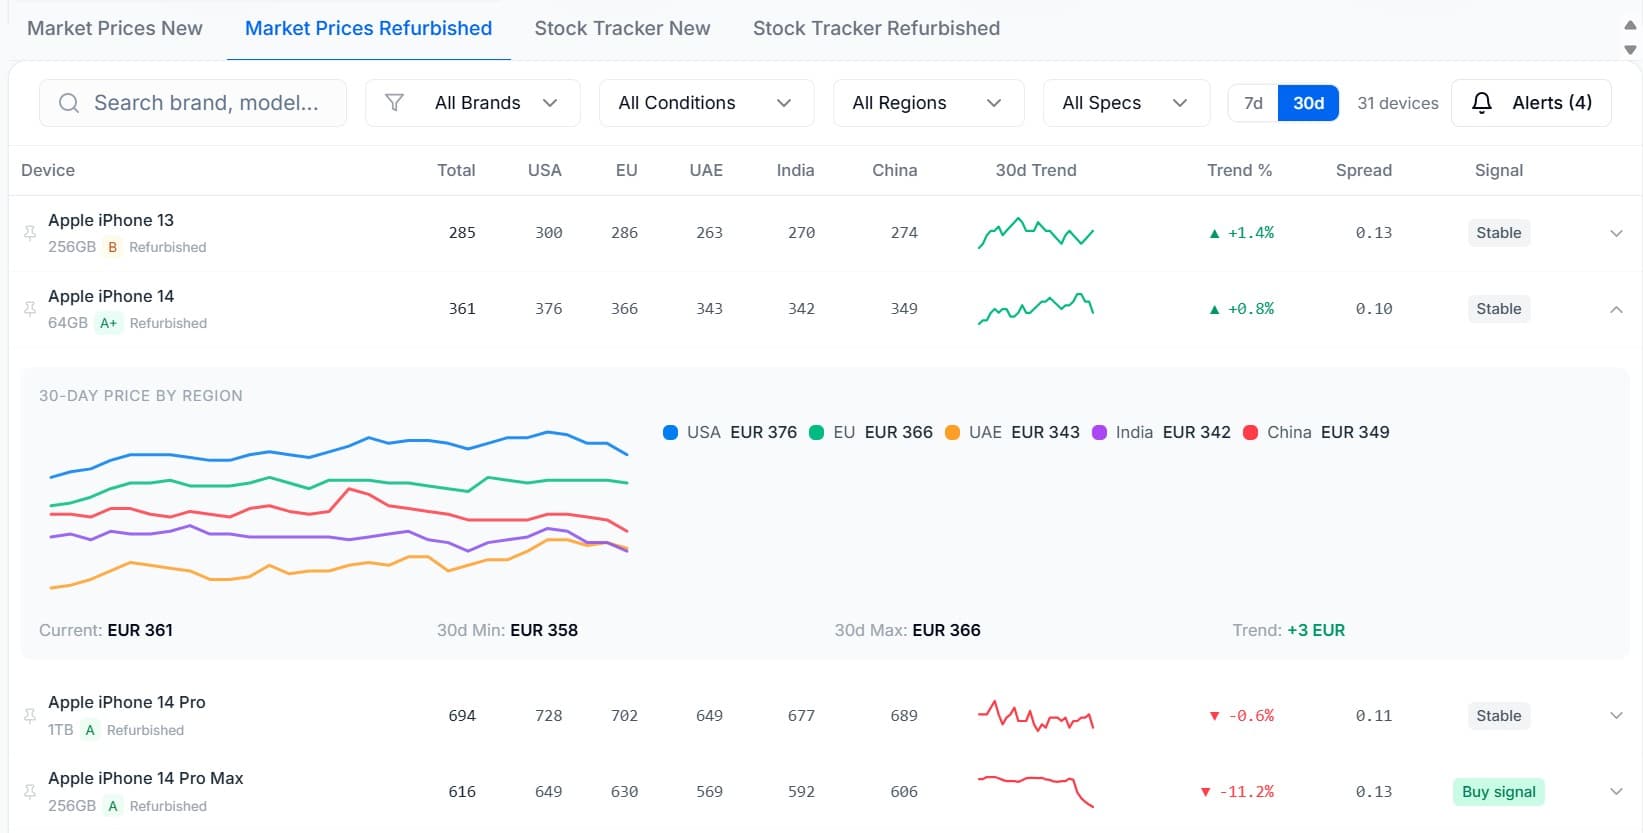The height and width of the screenshot is (833, 1643).
Task: Click '30d Min: EUR 358' value
Action: click(x=507, y=630)
